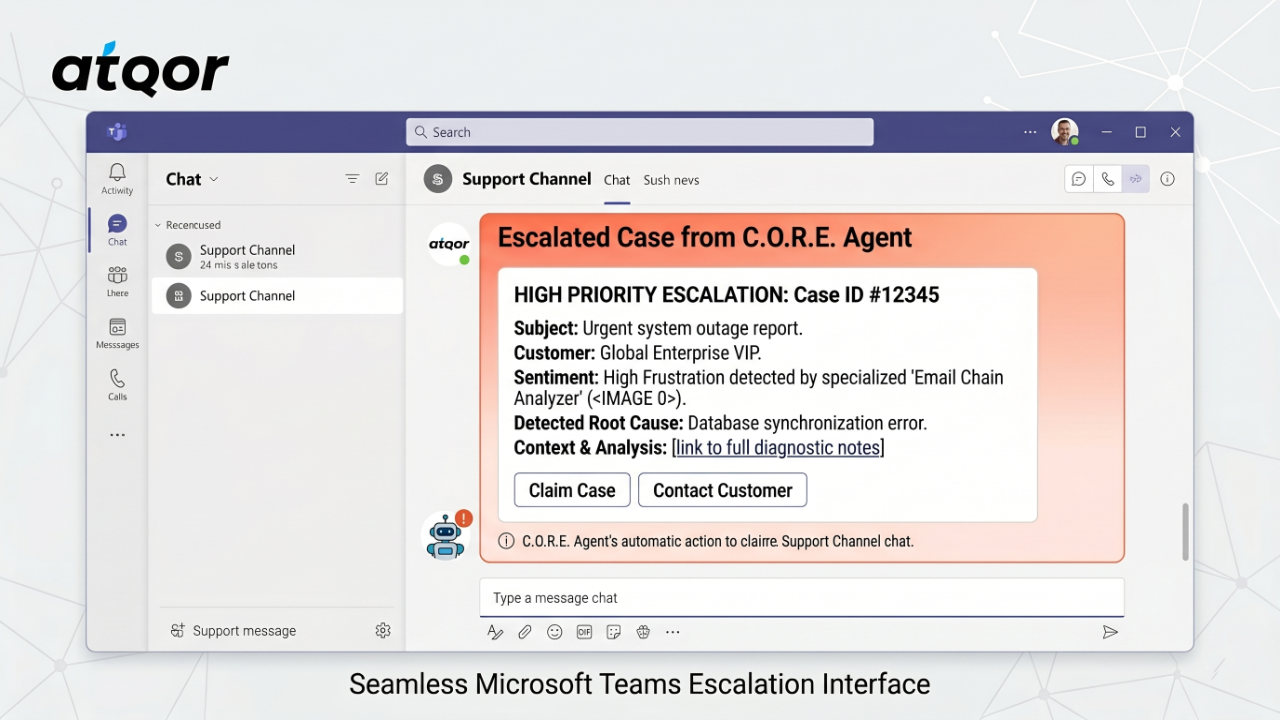Open the user profile avatar
Screen dimensions: 1280x720
1065,132
